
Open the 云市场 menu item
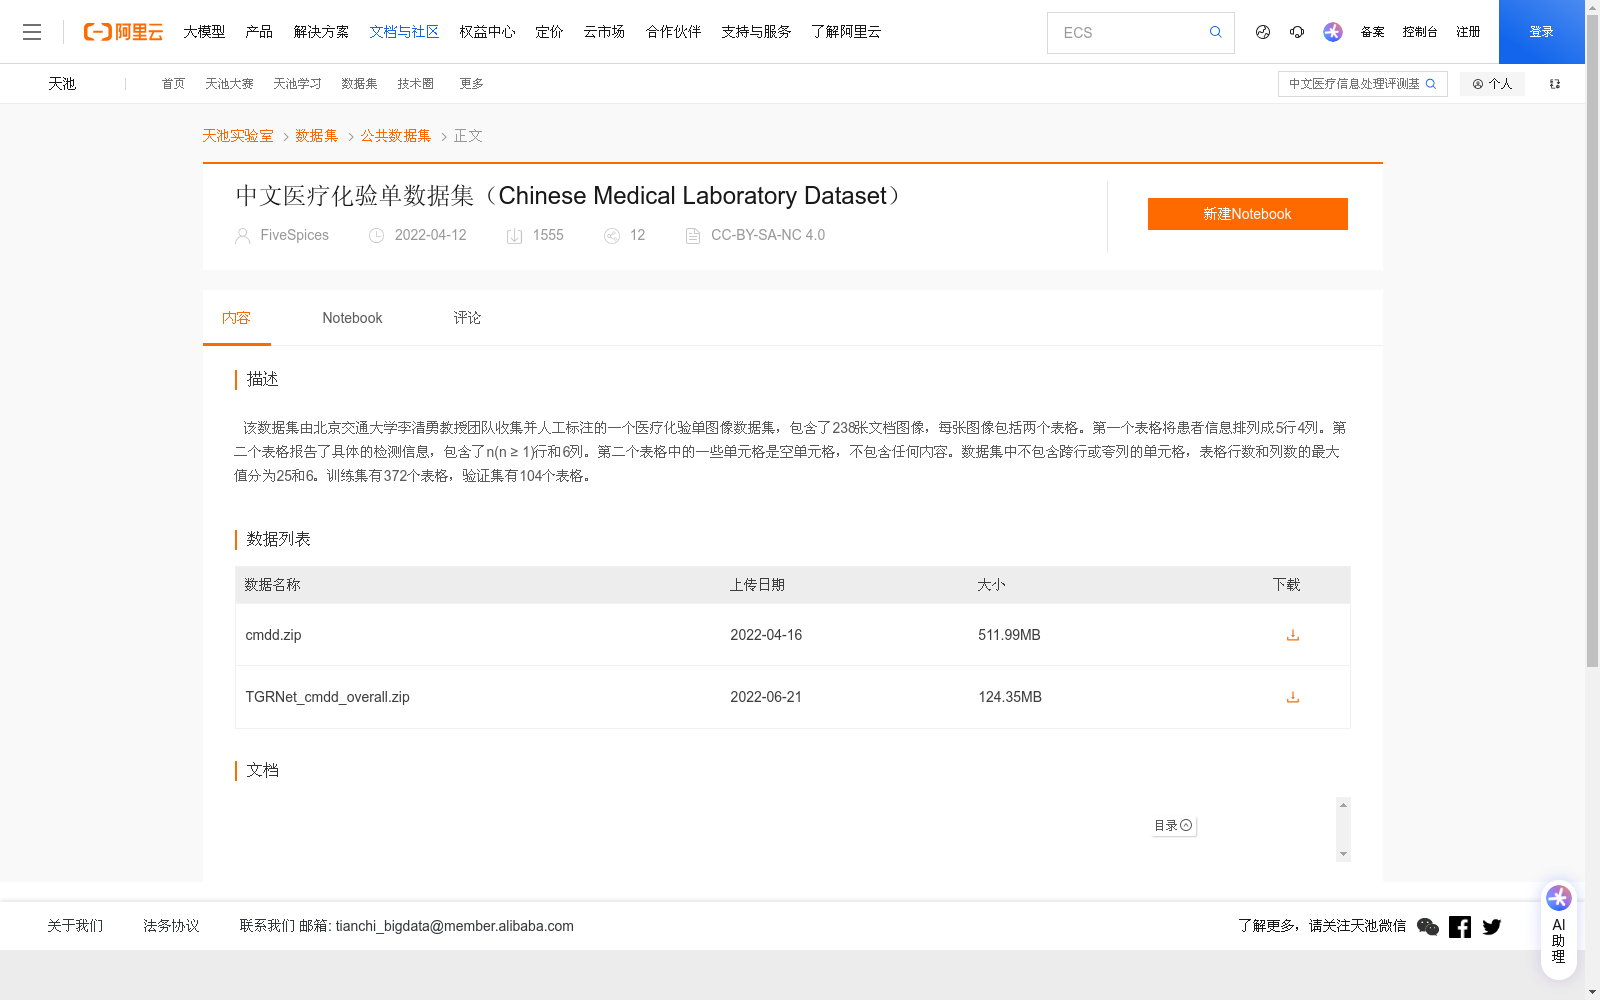point(604,32)
